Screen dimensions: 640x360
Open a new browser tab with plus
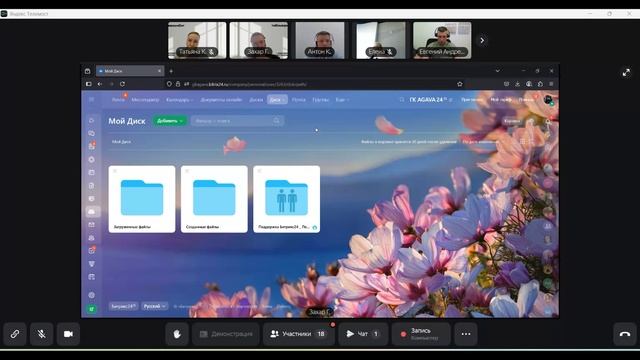171,71
